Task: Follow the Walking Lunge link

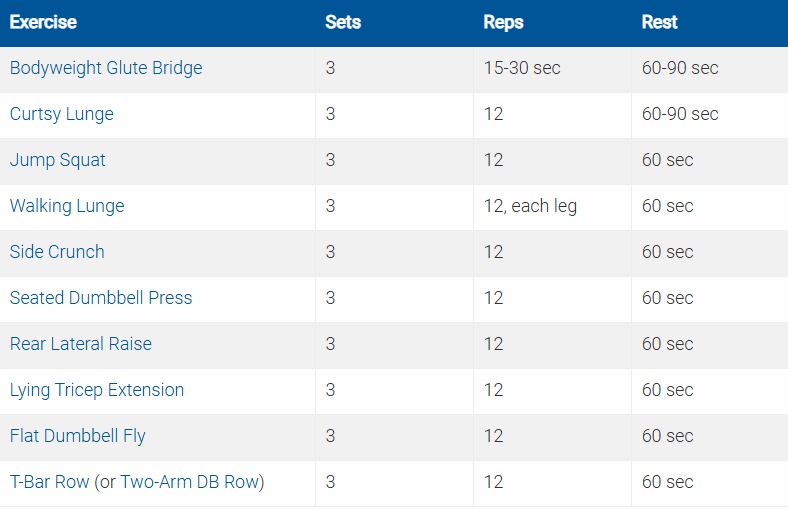Action: click(67, 206)
